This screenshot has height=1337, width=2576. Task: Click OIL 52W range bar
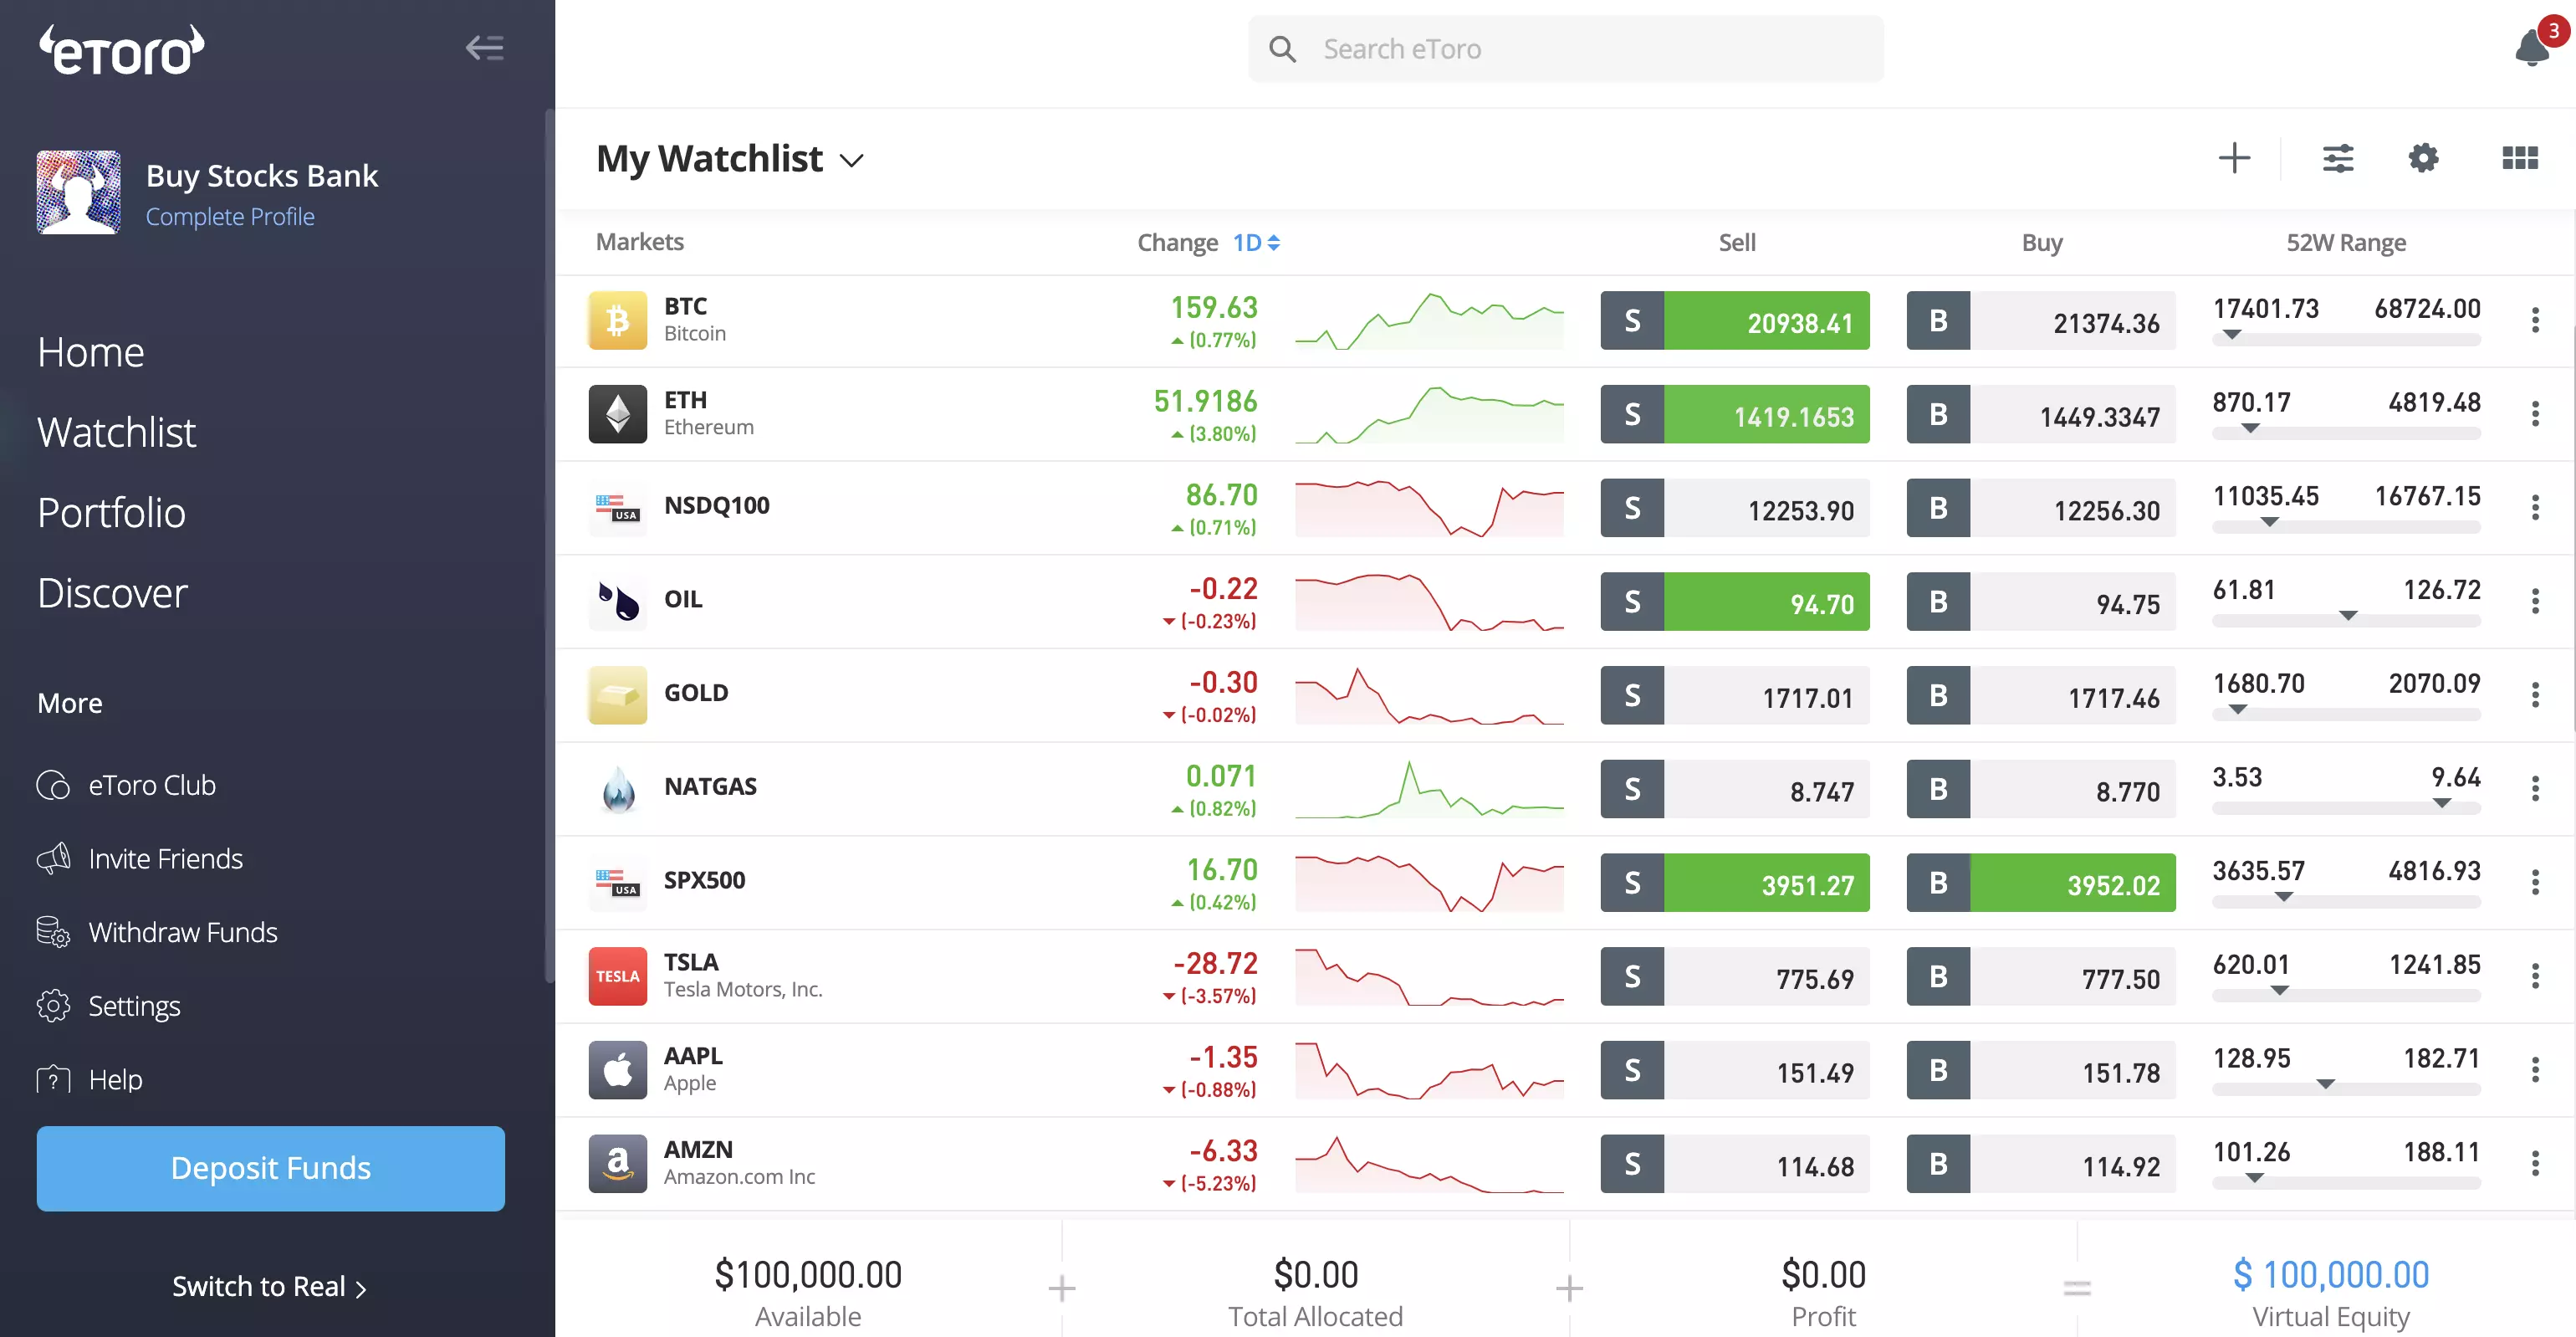[2346, 620]
